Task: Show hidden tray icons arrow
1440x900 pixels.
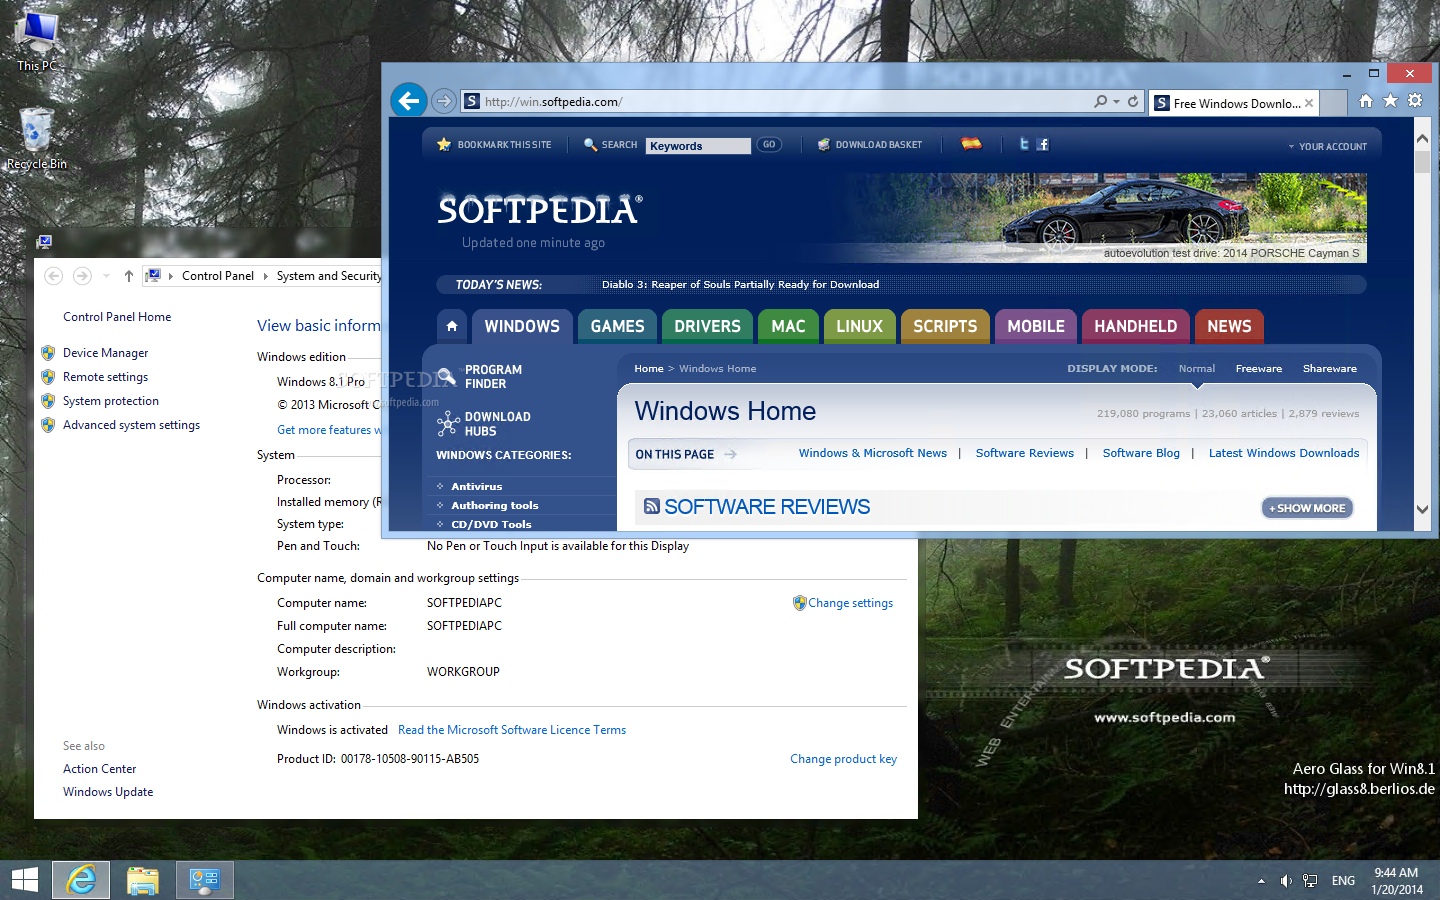Action: [x=1261, y=881]
